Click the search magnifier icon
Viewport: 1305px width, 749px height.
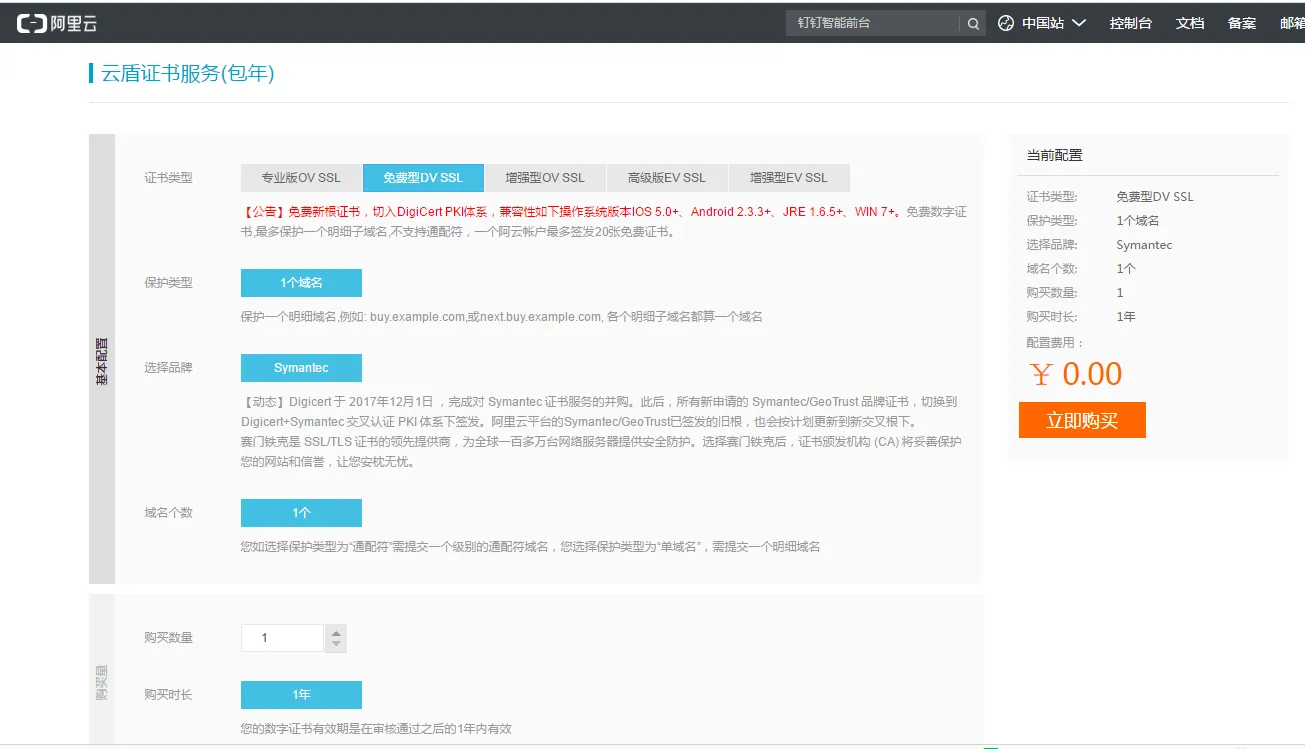tap(973, 23)
